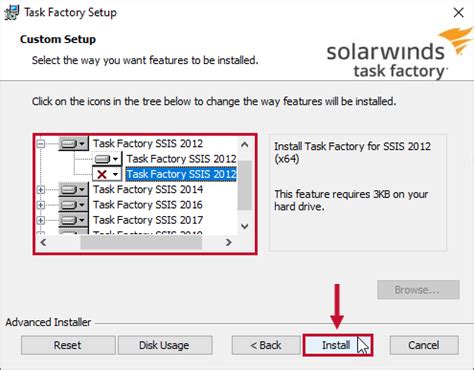
Task: Click the tree's scroll down arrow
Action: click(x=245, y=227)
